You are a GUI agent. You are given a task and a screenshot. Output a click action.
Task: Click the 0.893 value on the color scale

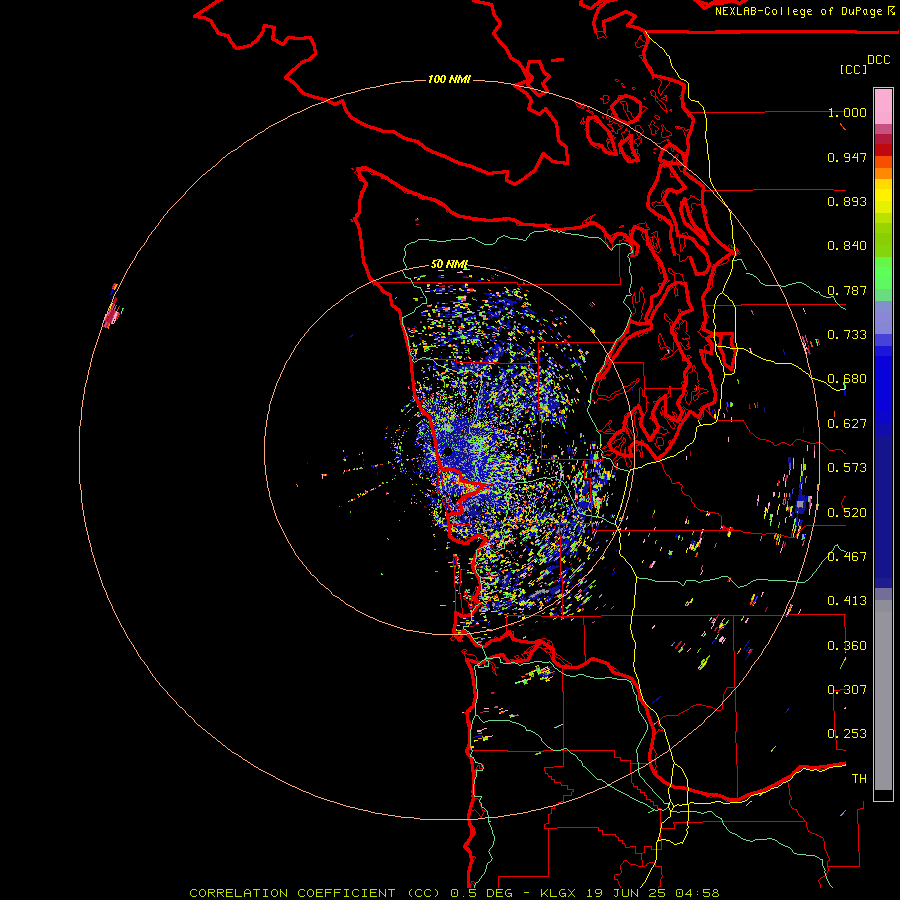[x=847, y=201]
